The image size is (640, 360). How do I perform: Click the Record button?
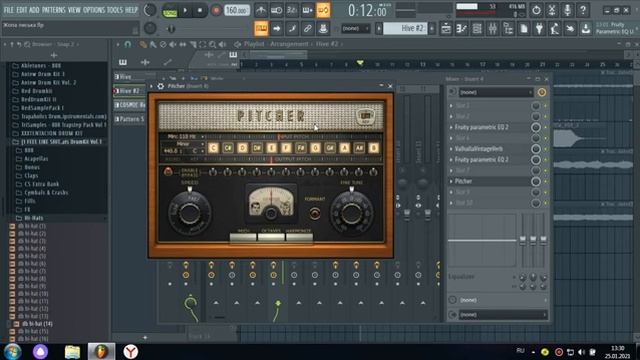coord(216,11)
